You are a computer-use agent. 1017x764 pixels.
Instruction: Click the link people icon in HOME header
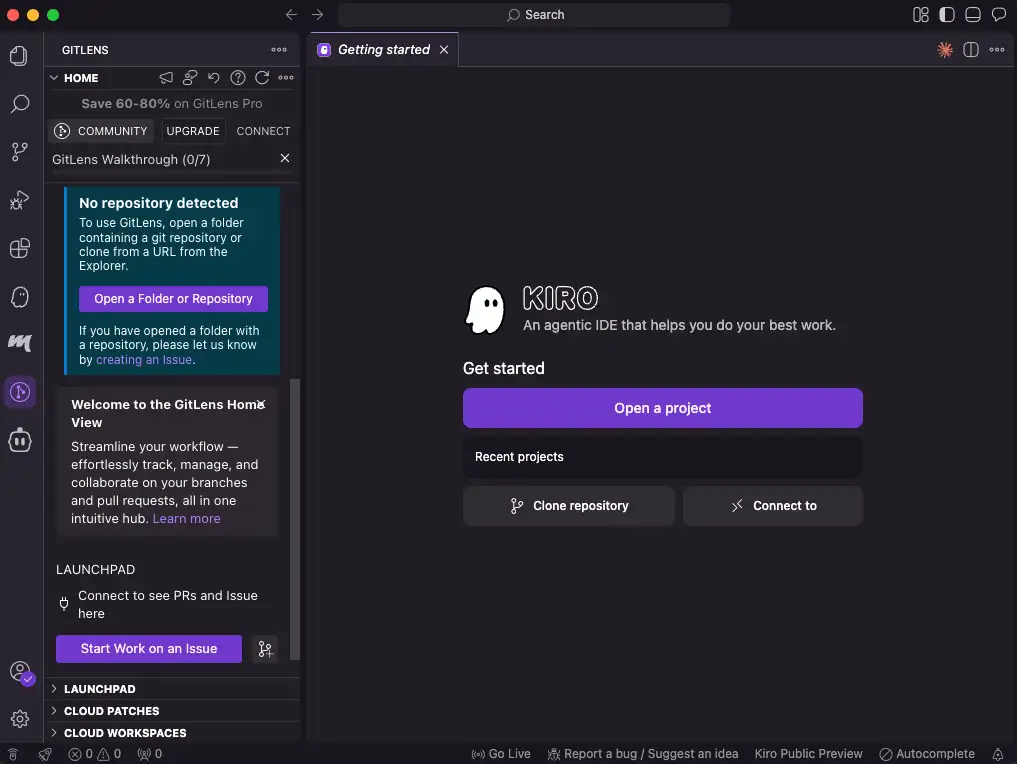click(190, 78)
